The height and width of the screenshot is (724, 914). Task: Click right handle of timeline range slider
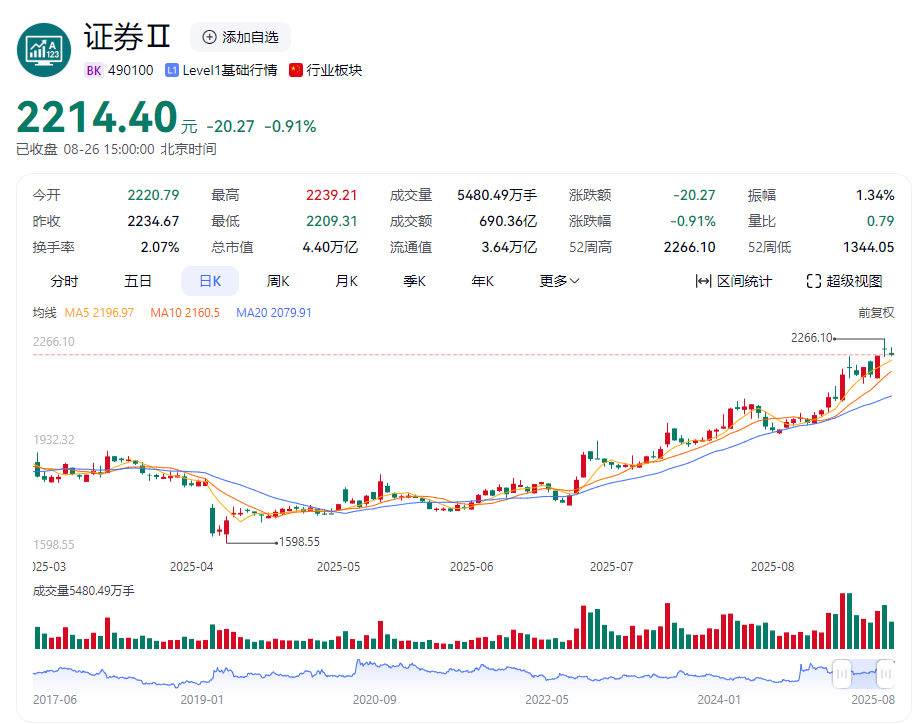[x=885, y=674]
